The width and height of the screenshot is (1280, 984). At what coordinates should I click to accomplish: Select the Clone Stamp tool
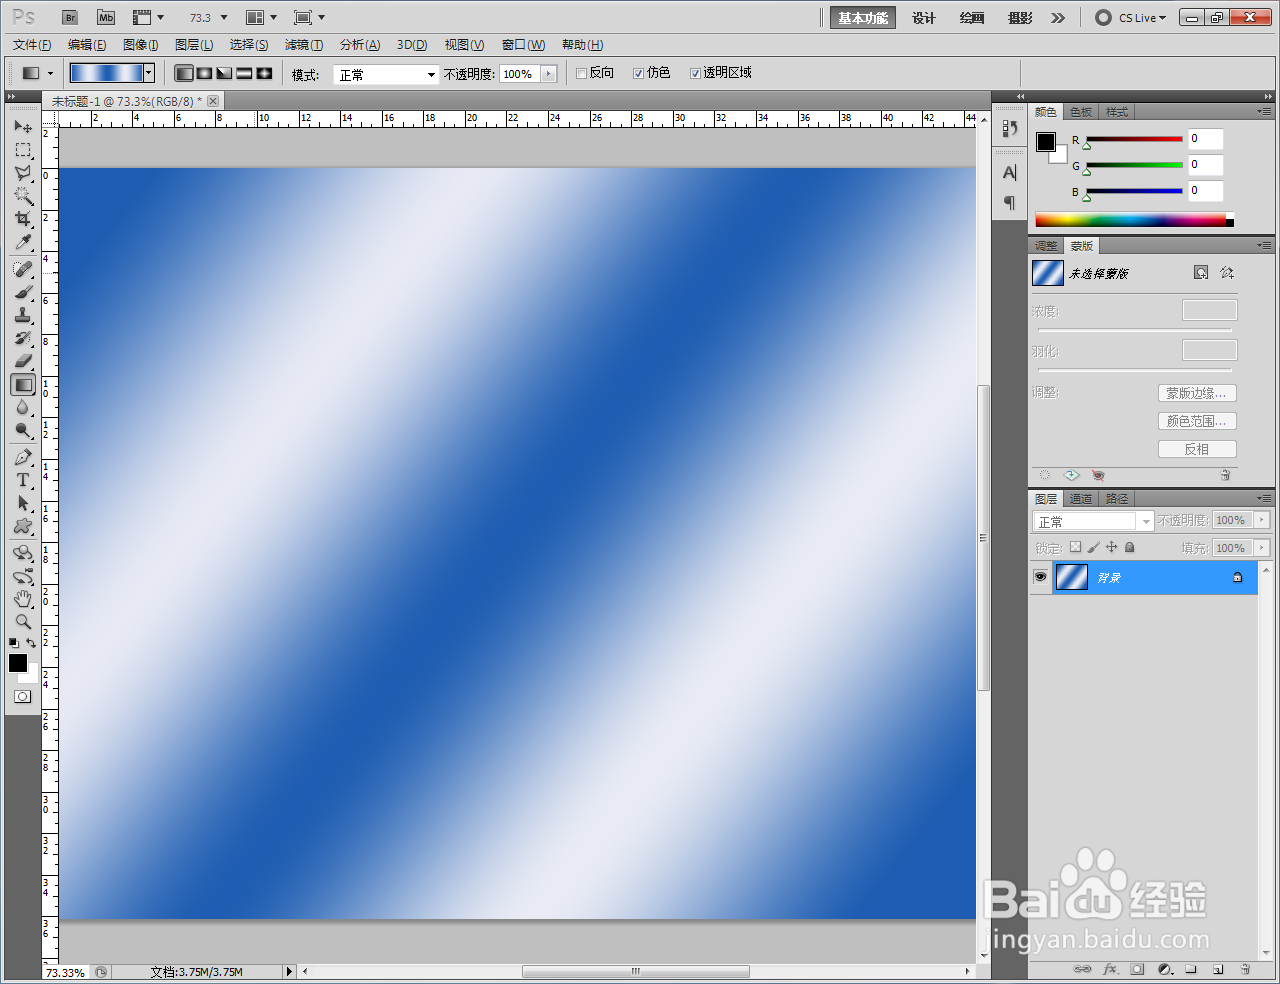click(x=23, y=315)
